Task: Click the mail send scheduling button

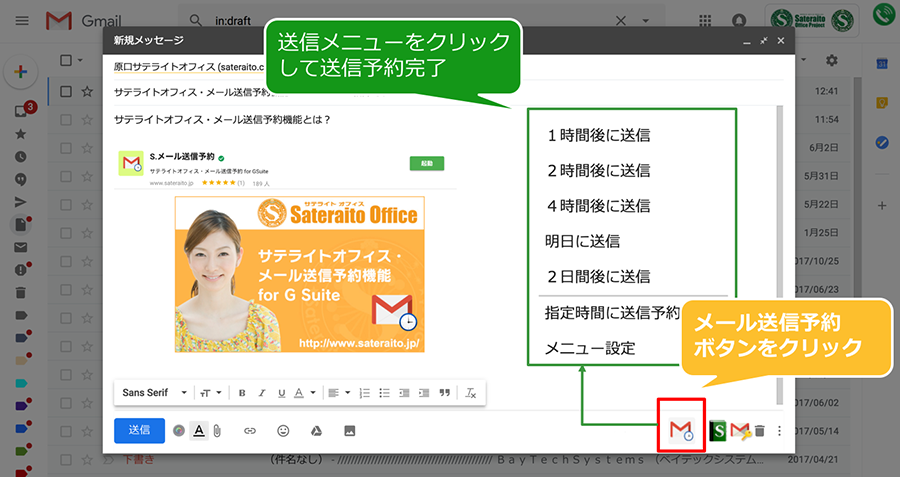Action: click(x=681, y=430)
